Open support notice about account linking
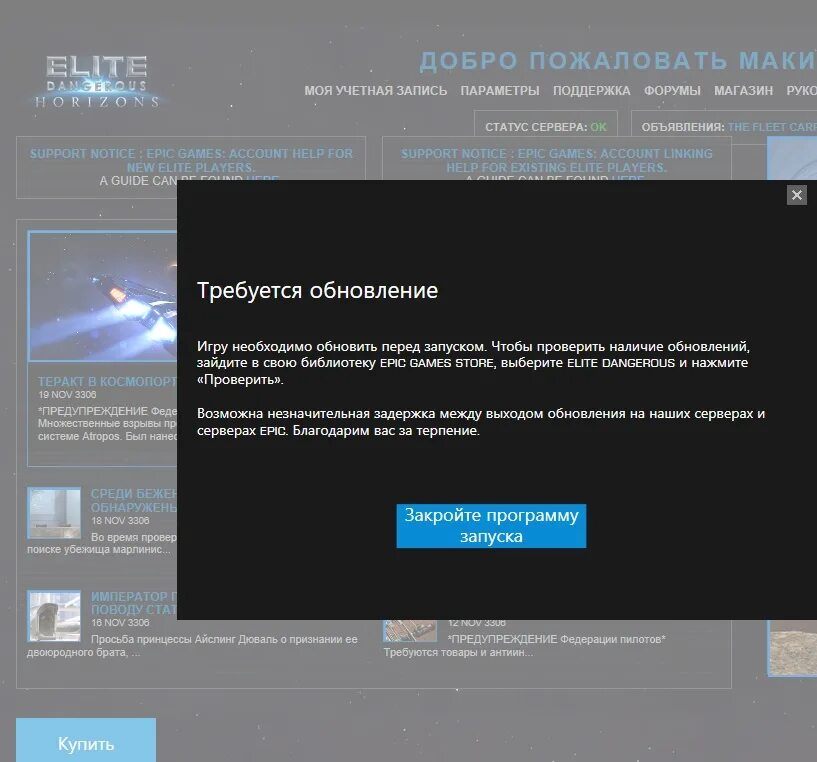Screen dimensions: 817x762 [x=556, y=161]
